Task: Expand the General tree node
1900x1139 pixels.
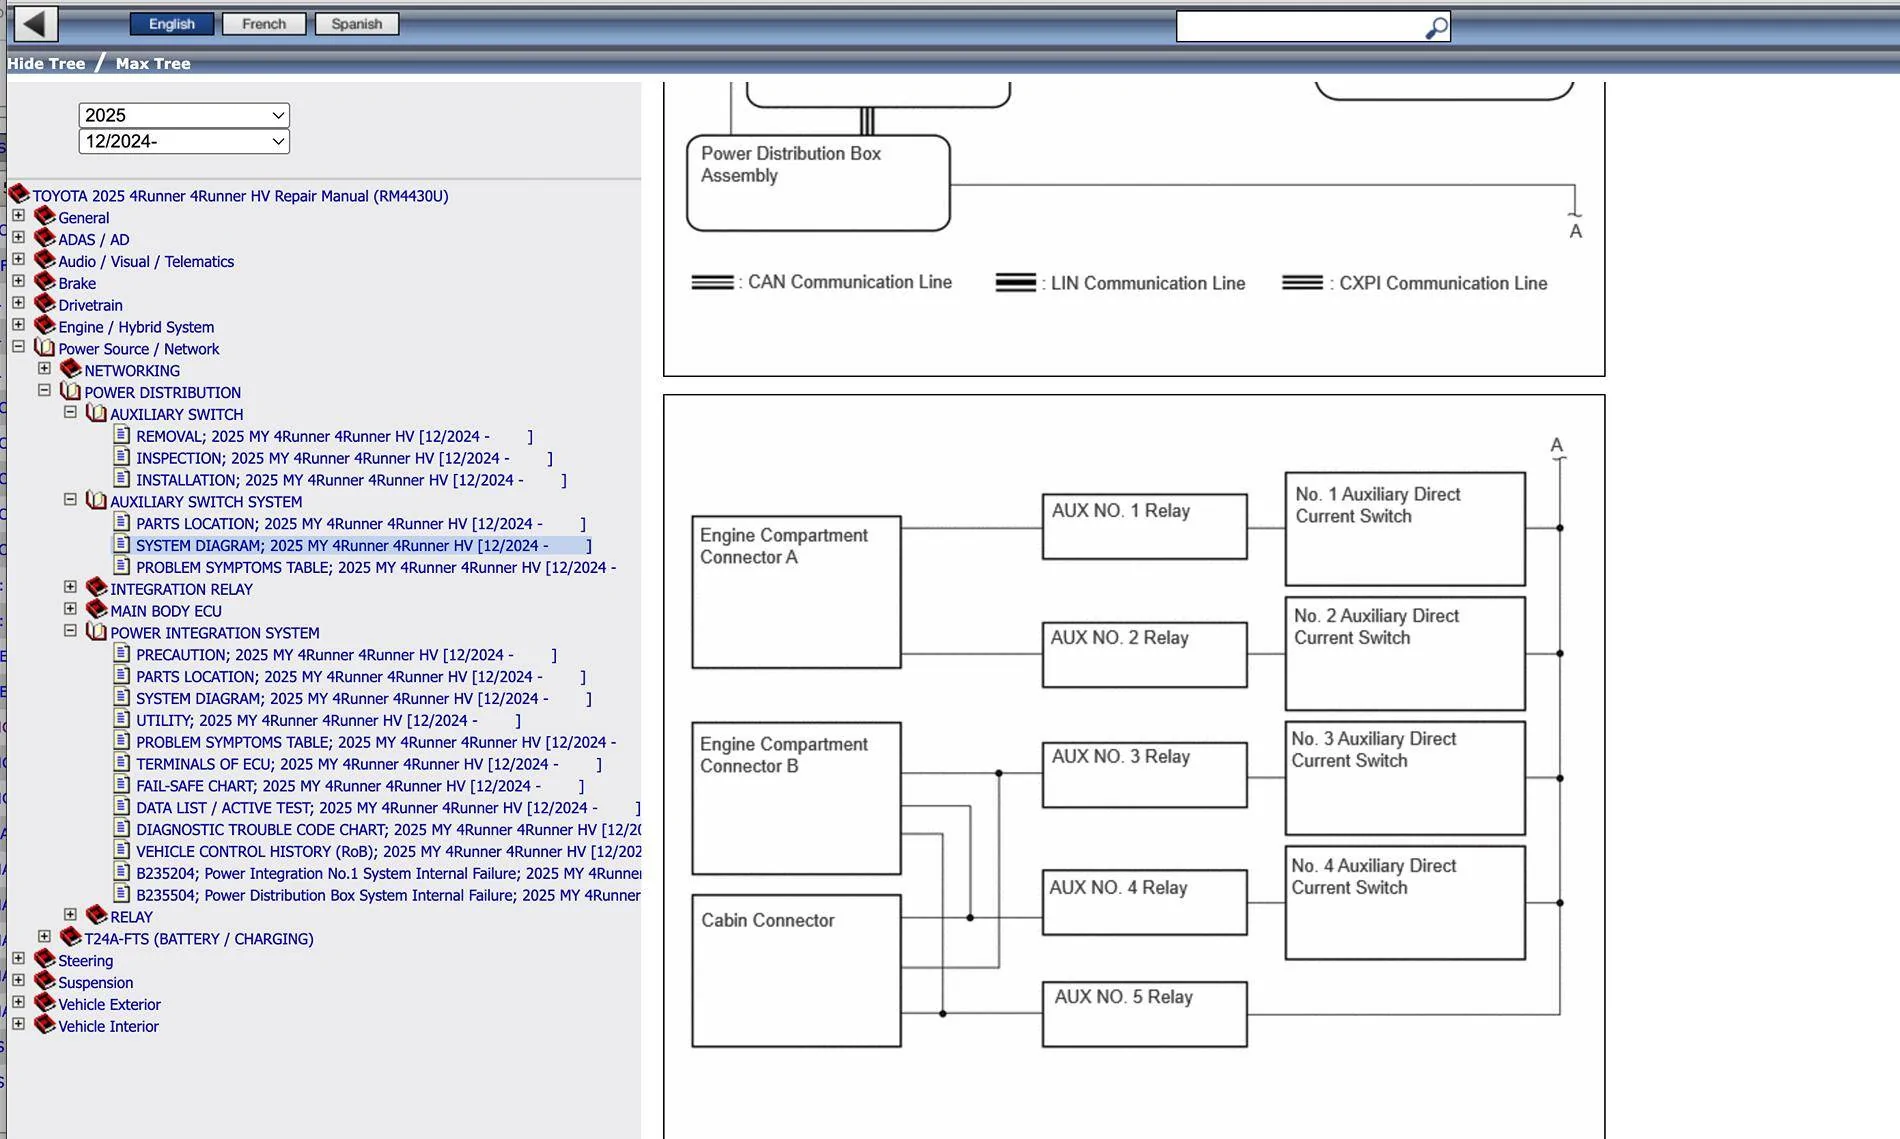Action: pyautogui.click(x=18, y=216)
